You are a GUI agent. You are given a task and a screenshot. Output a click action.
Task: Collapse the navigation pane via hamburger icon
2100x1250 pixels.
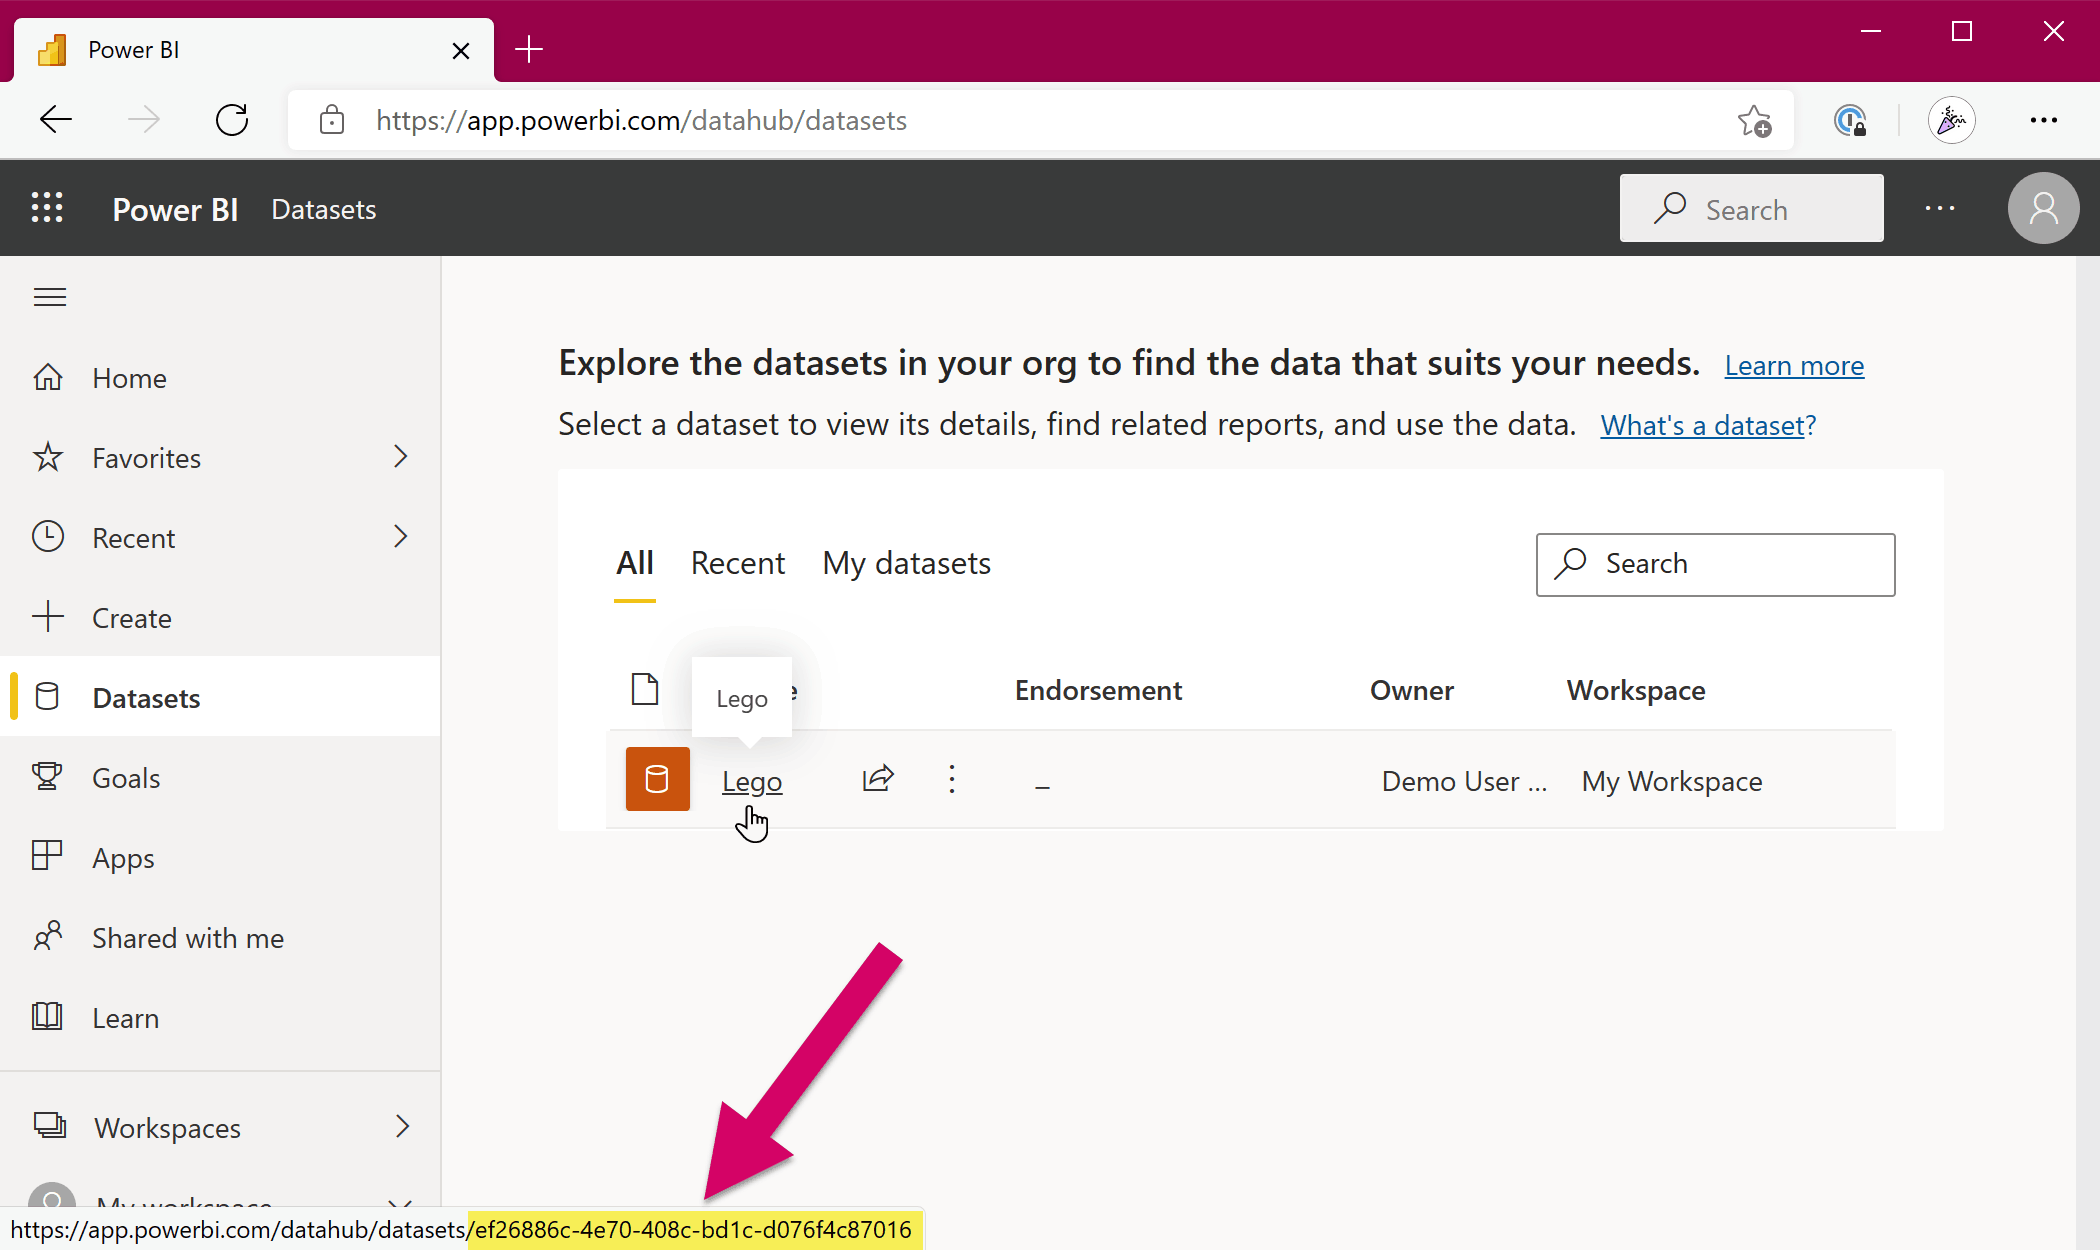pos(49,296)
